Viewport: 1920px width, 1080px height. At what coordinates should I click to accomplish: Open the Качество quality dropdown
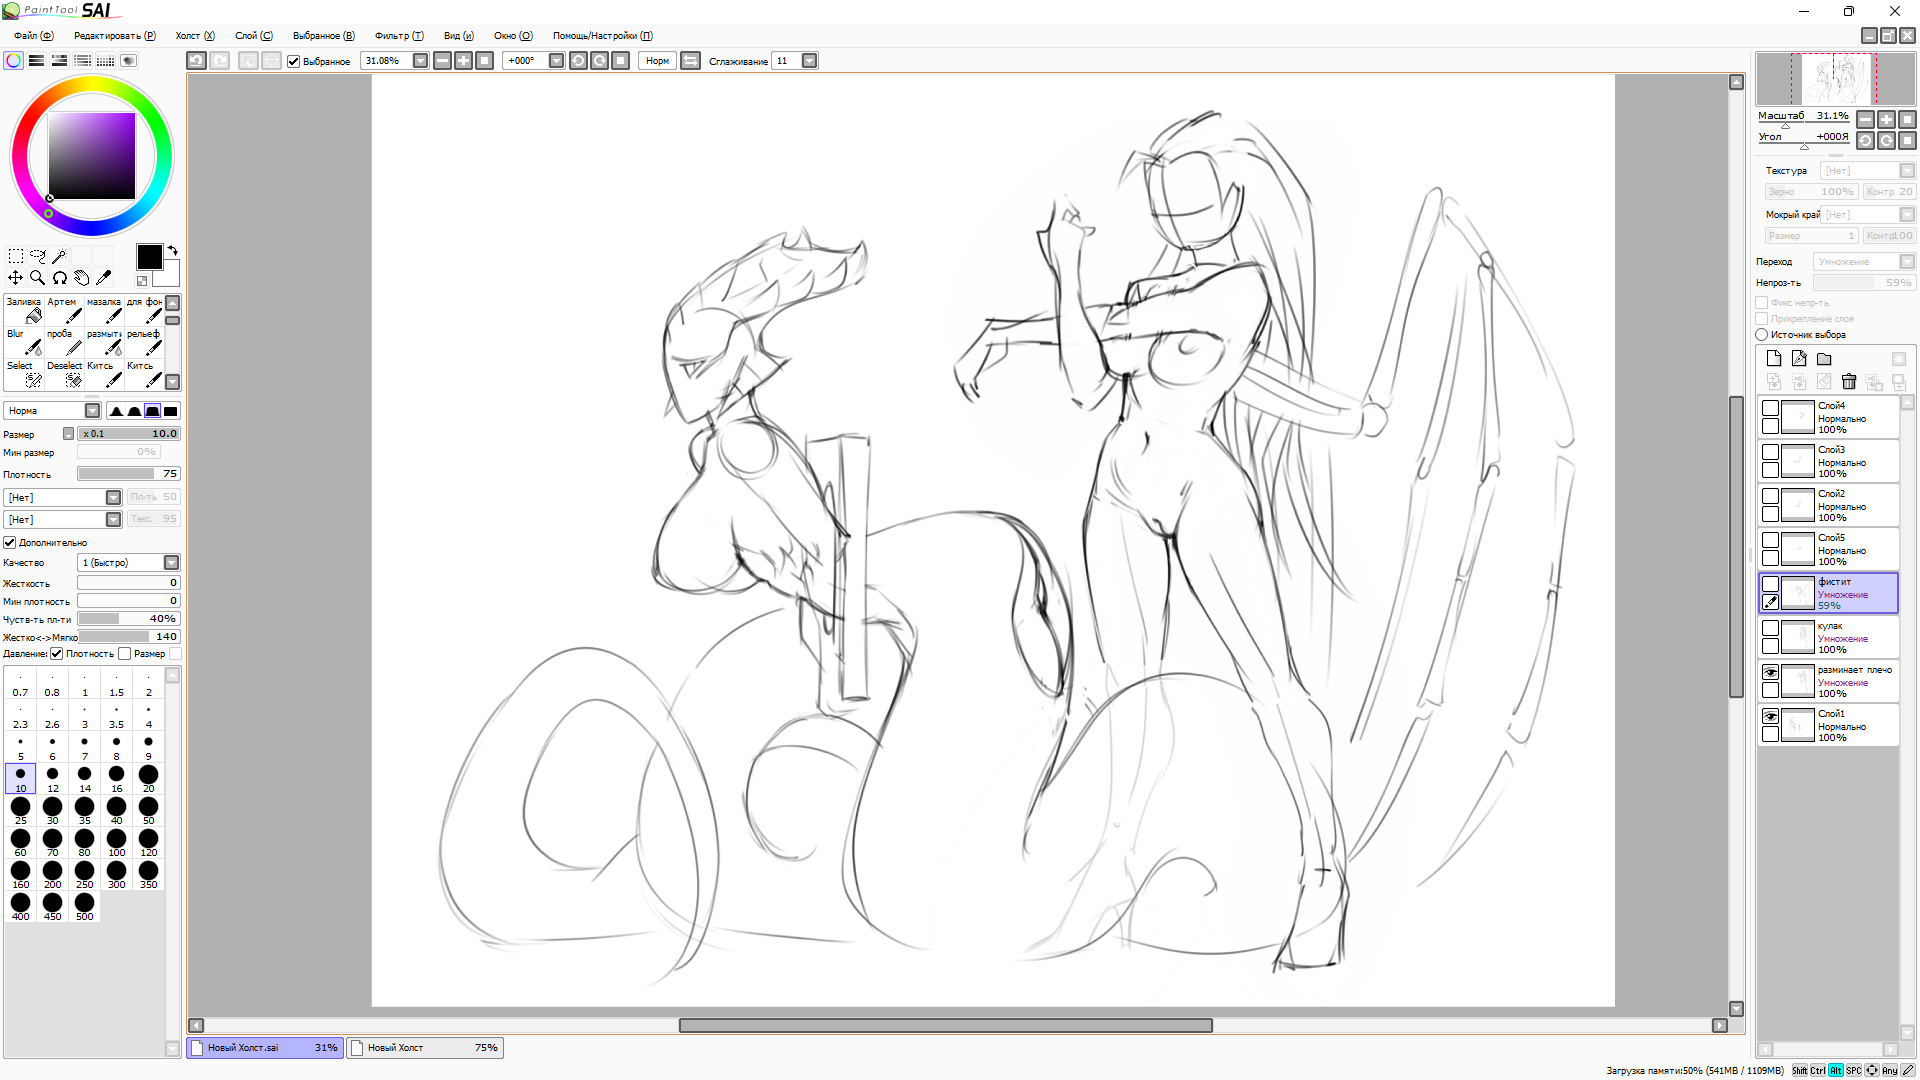(x=172, y=563)
